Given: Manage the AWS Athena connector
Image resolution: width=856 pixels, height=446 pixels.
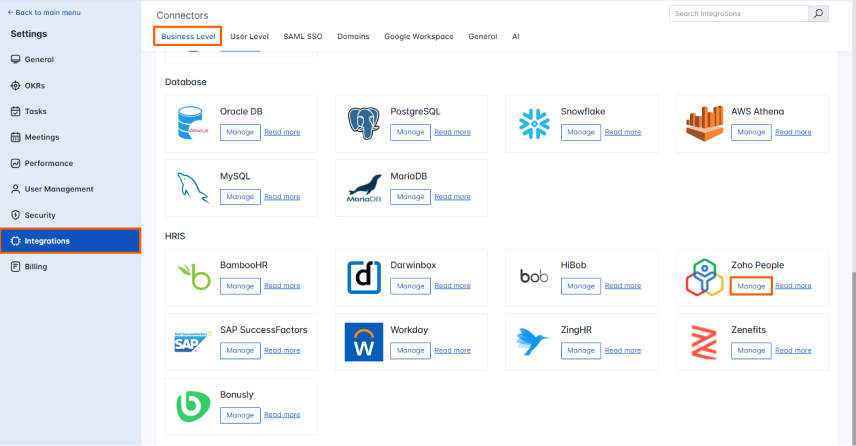Looking at the screenshot, I should tap(751, 132).
